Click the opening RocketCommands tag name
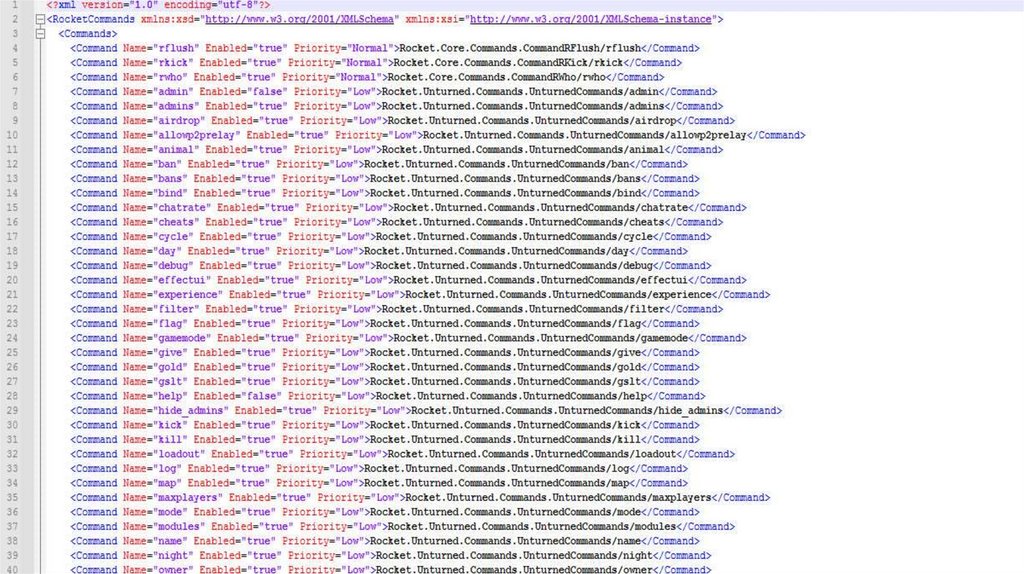This screenshot has width=1024, height=574. point(93,20)
